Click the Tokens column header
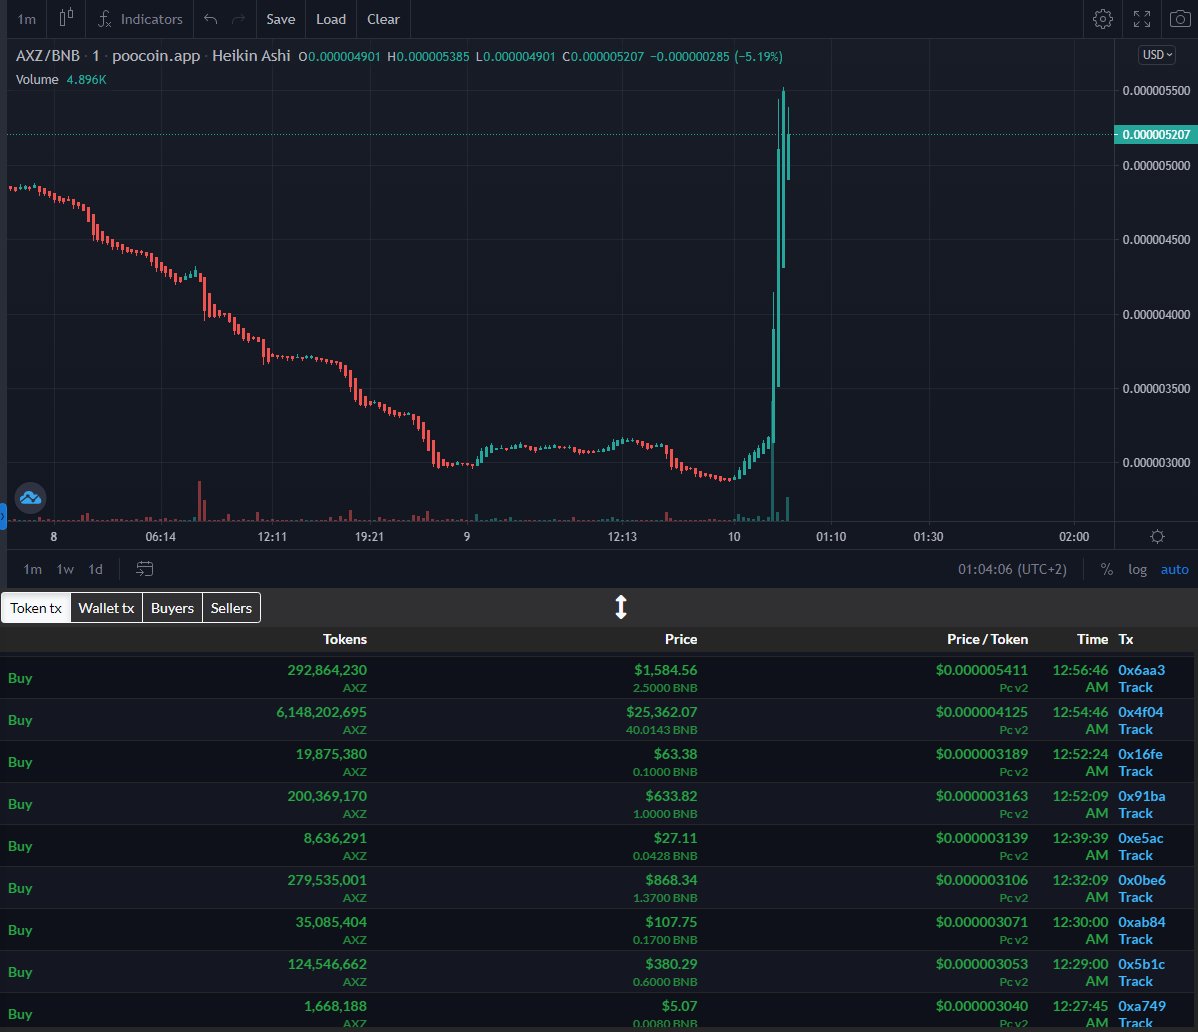Screen dimensions: 1198x1032 (x=345, y=639)
